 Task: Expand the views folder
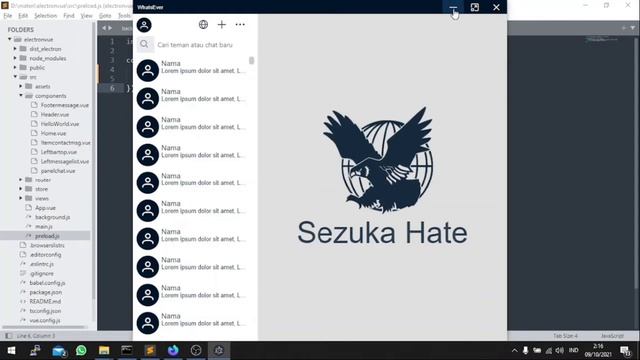[21, 198]
